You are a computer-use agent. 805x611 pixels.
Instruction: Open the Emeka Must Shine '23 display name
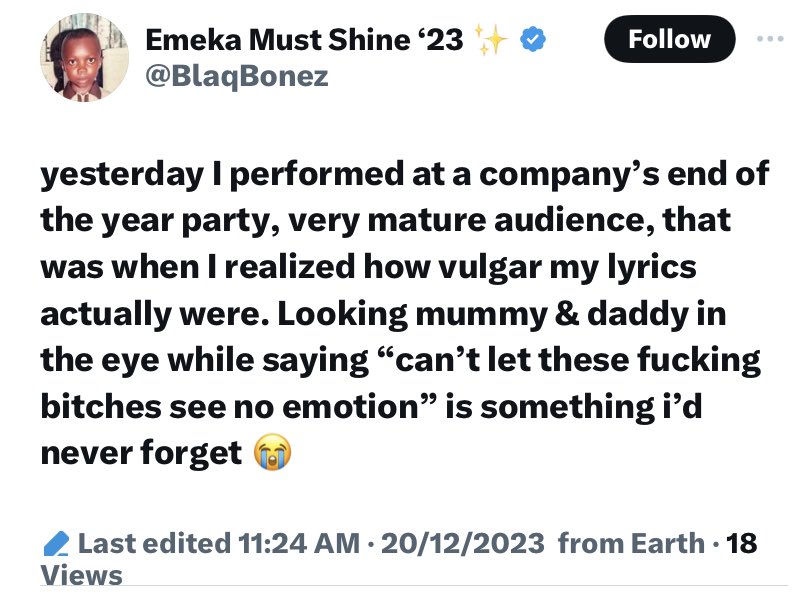pos(306,41)
